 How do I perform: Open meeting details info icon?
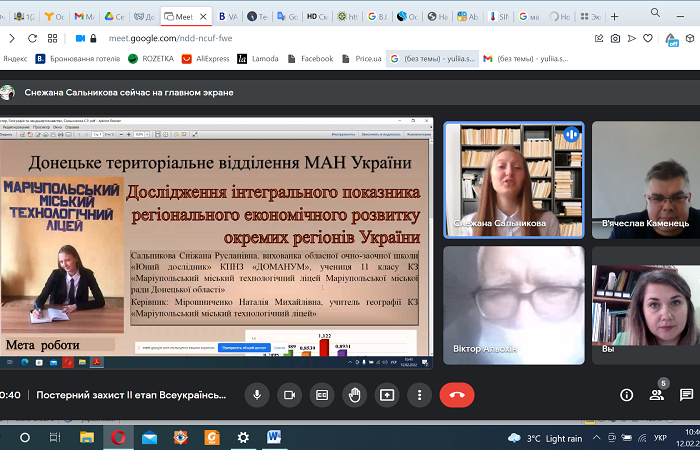tap(627, 394)
